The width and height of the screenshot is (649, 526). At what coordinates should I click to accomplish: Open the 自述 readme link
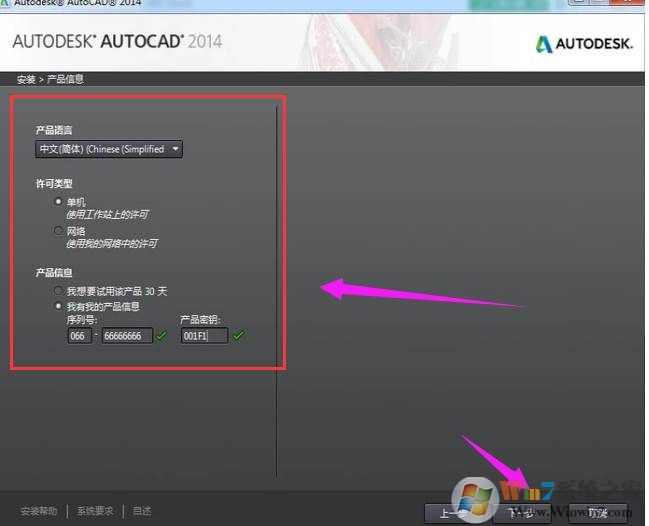click(x=141, y=511)
